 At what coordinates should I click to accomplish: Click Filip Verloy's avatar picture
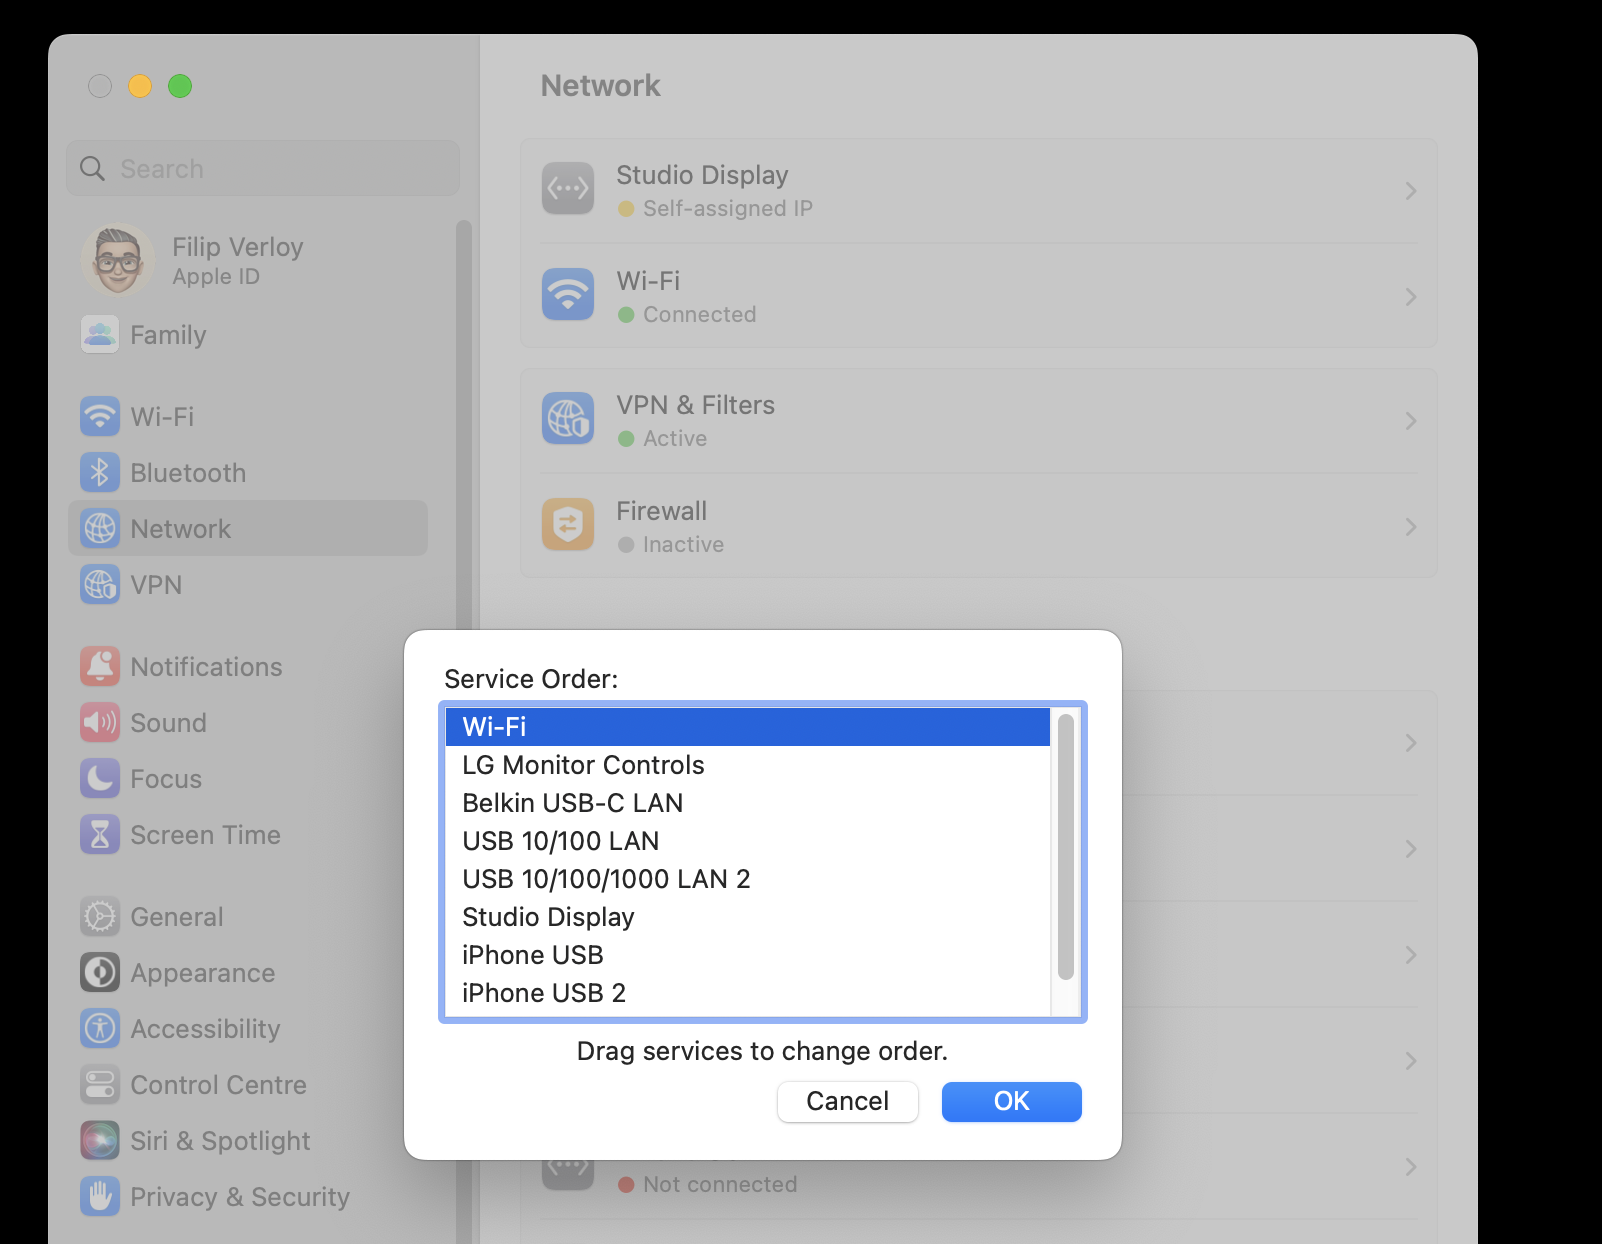pyautogui.click(x=118, y=260)
